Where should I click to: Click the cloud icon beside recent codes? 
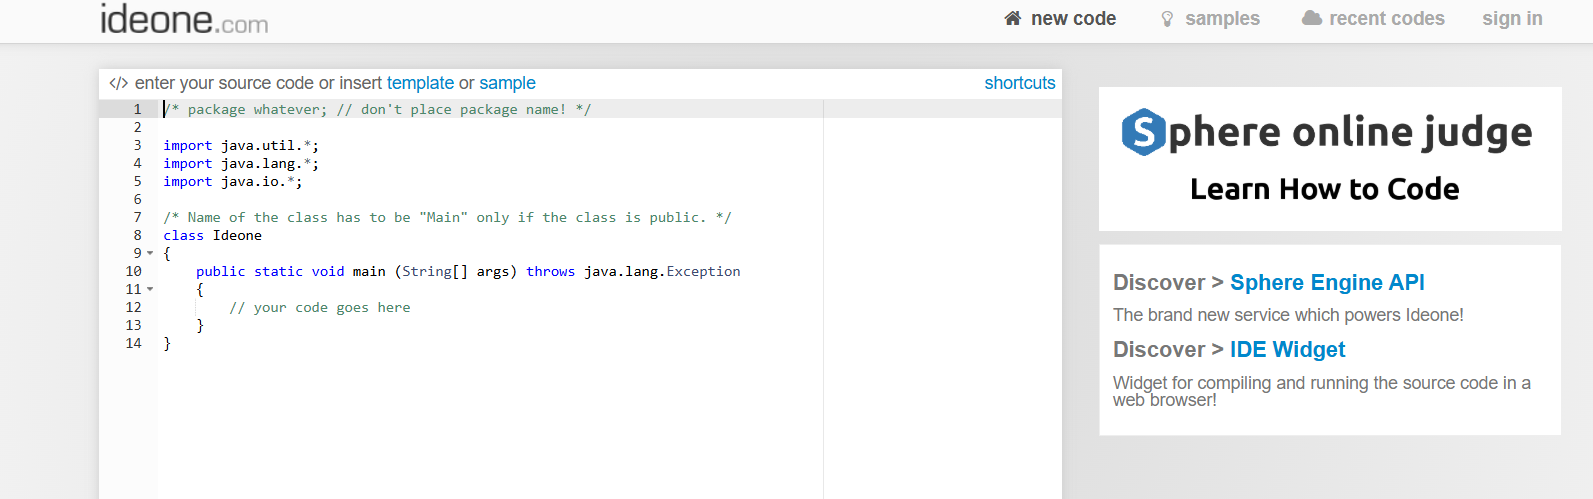click(1312, 18)
